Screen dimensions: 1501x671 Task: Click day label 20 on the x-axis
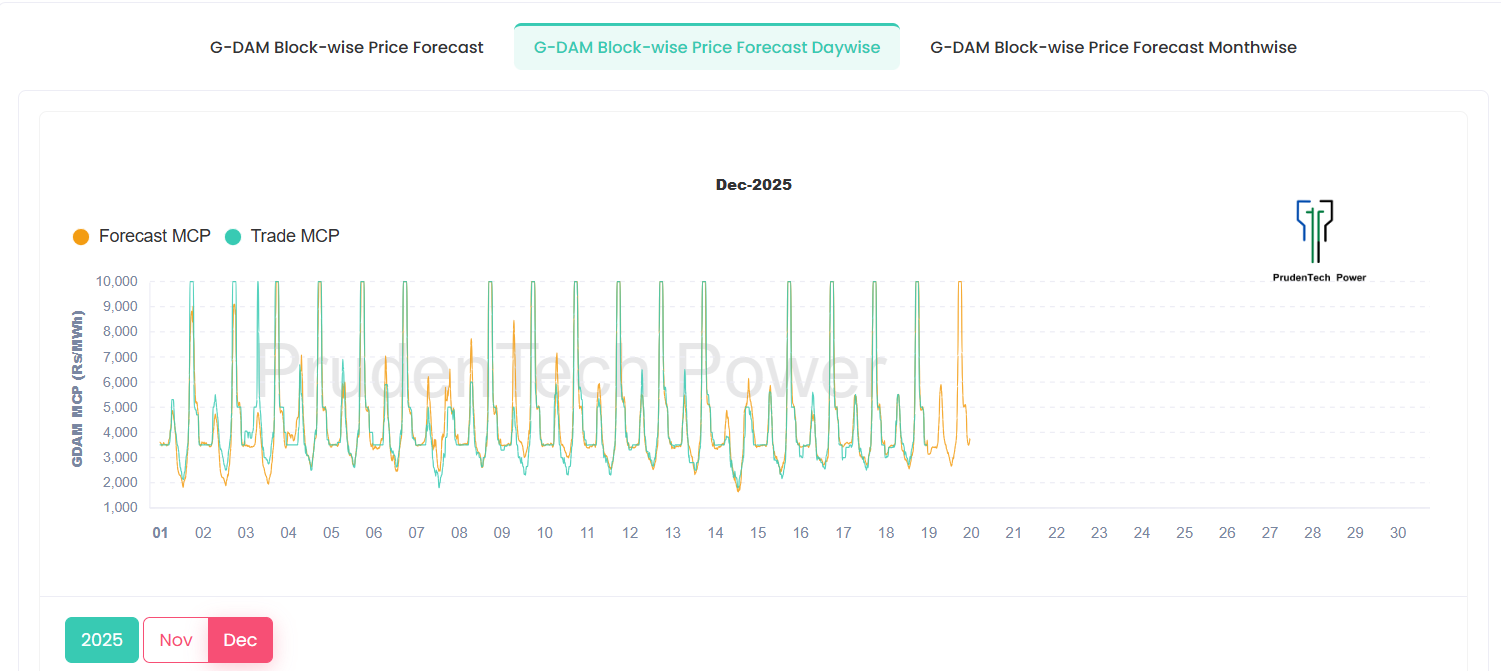click(971, 532)
